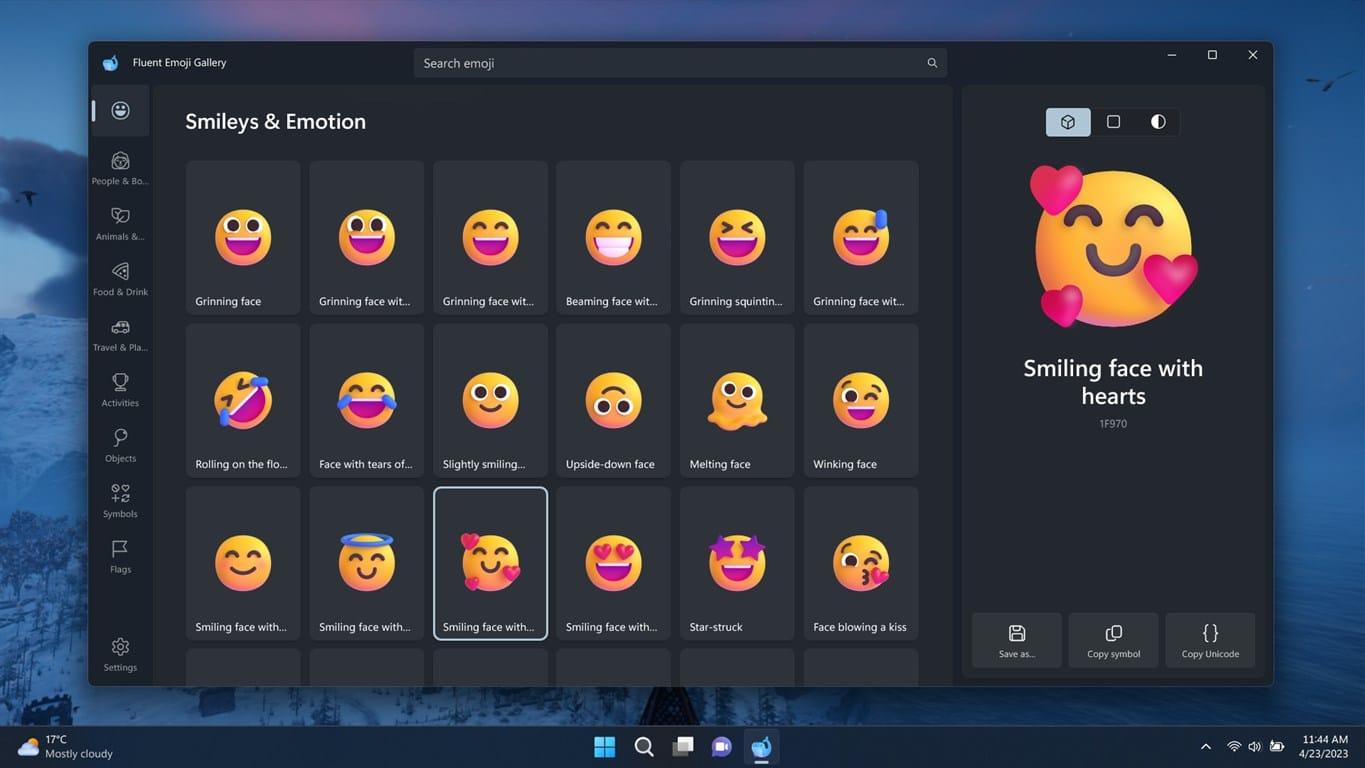Select the Melting face emoji

pyautogui.click(x=737, y=400)
